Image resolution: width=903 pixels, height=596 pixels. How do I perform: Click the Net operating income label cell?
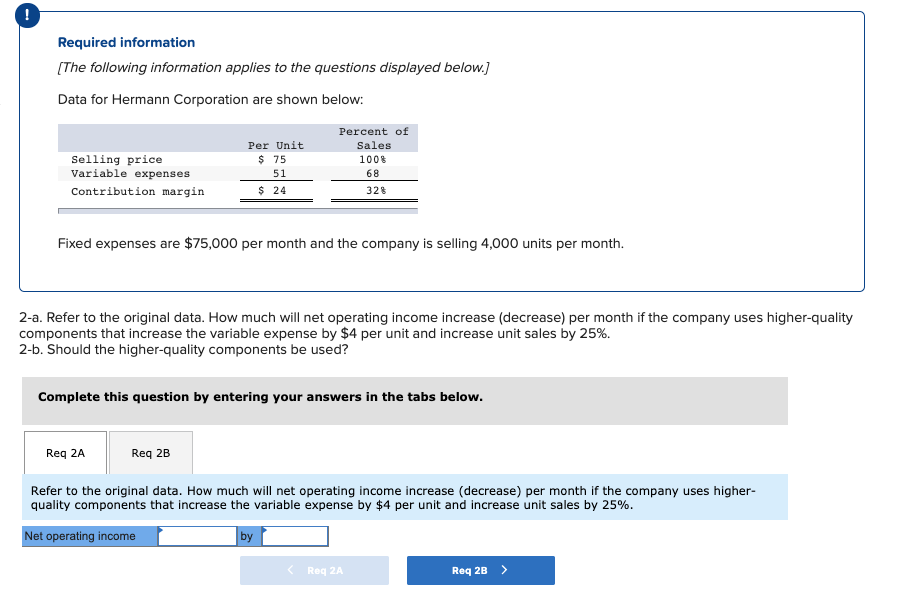pyautogui.click(x=89, y=536)
